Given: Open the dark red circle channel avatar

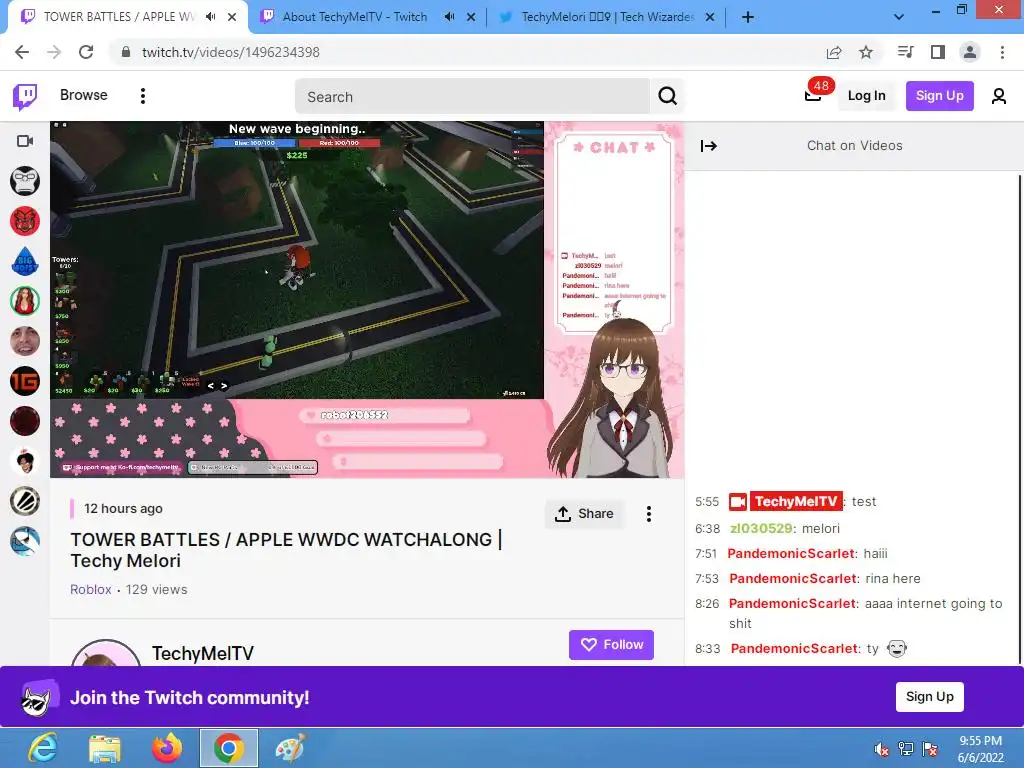Looking at the screenshot, I should pyautogui.click(x=25, y=421).
